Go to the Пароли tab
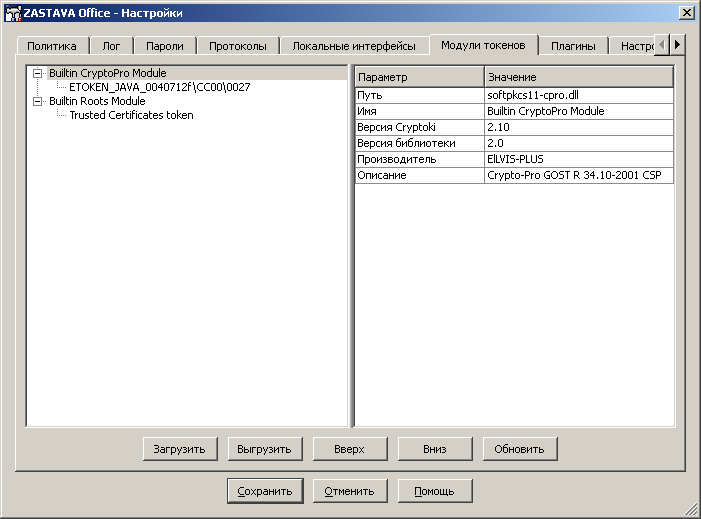 tap(164, 46)
